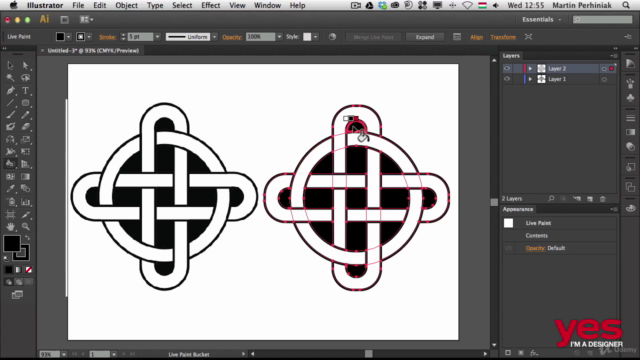Enable Draw Behind mode

pyautogui.click(x=19, y=282)
